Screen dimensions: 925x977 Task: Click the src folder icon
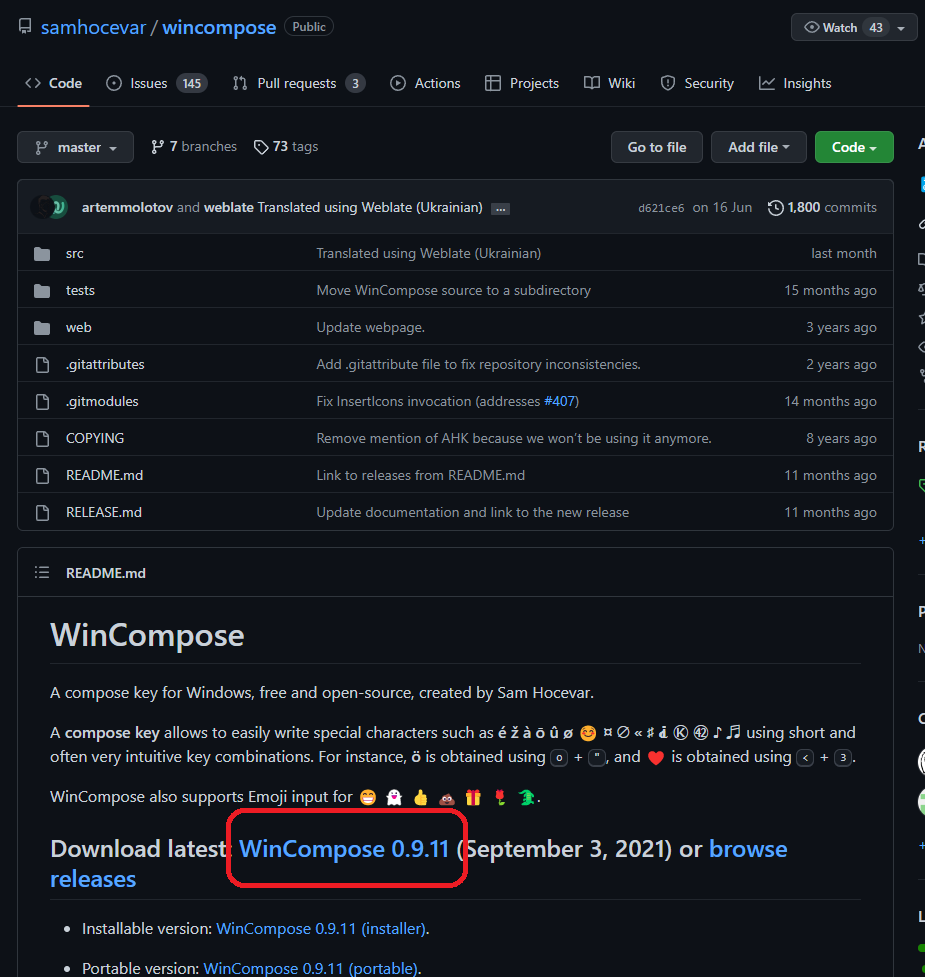point(42,254)
